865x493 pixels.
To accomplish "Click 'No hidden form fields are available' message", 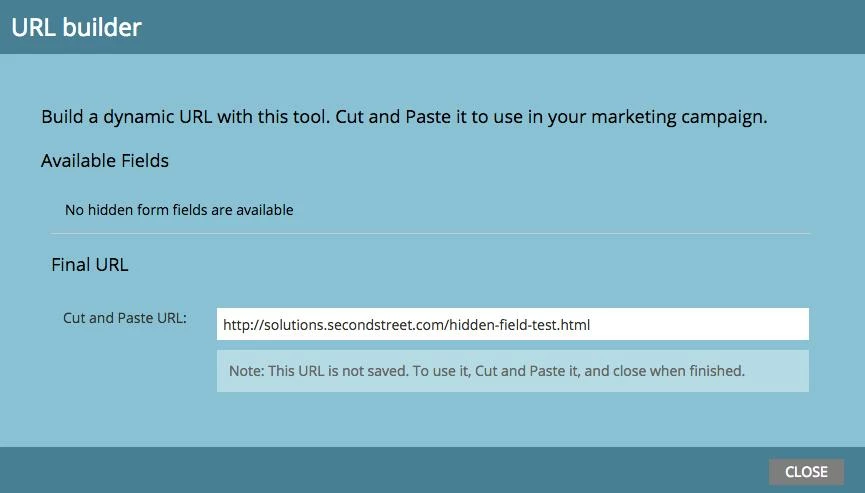I will tap(179, 210).
